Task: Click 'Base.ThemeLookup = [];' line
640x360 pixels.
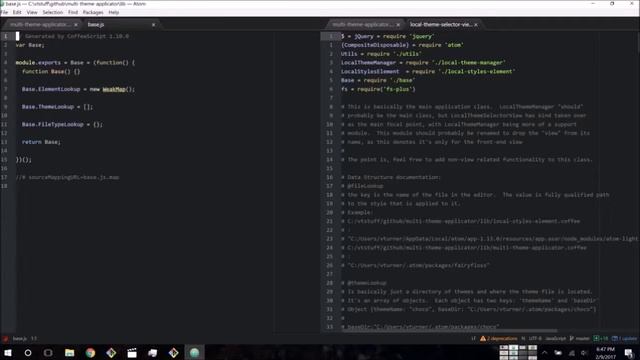Action: tap(58, 107)
